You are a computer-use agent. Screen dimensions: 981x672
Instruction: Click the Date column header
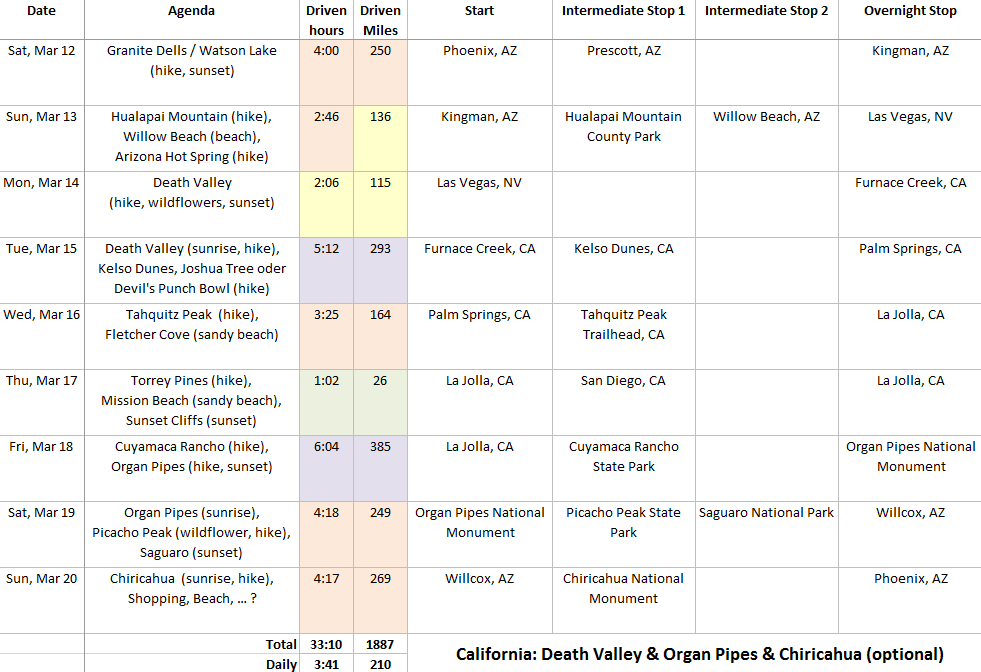click(x=41, y=11)
